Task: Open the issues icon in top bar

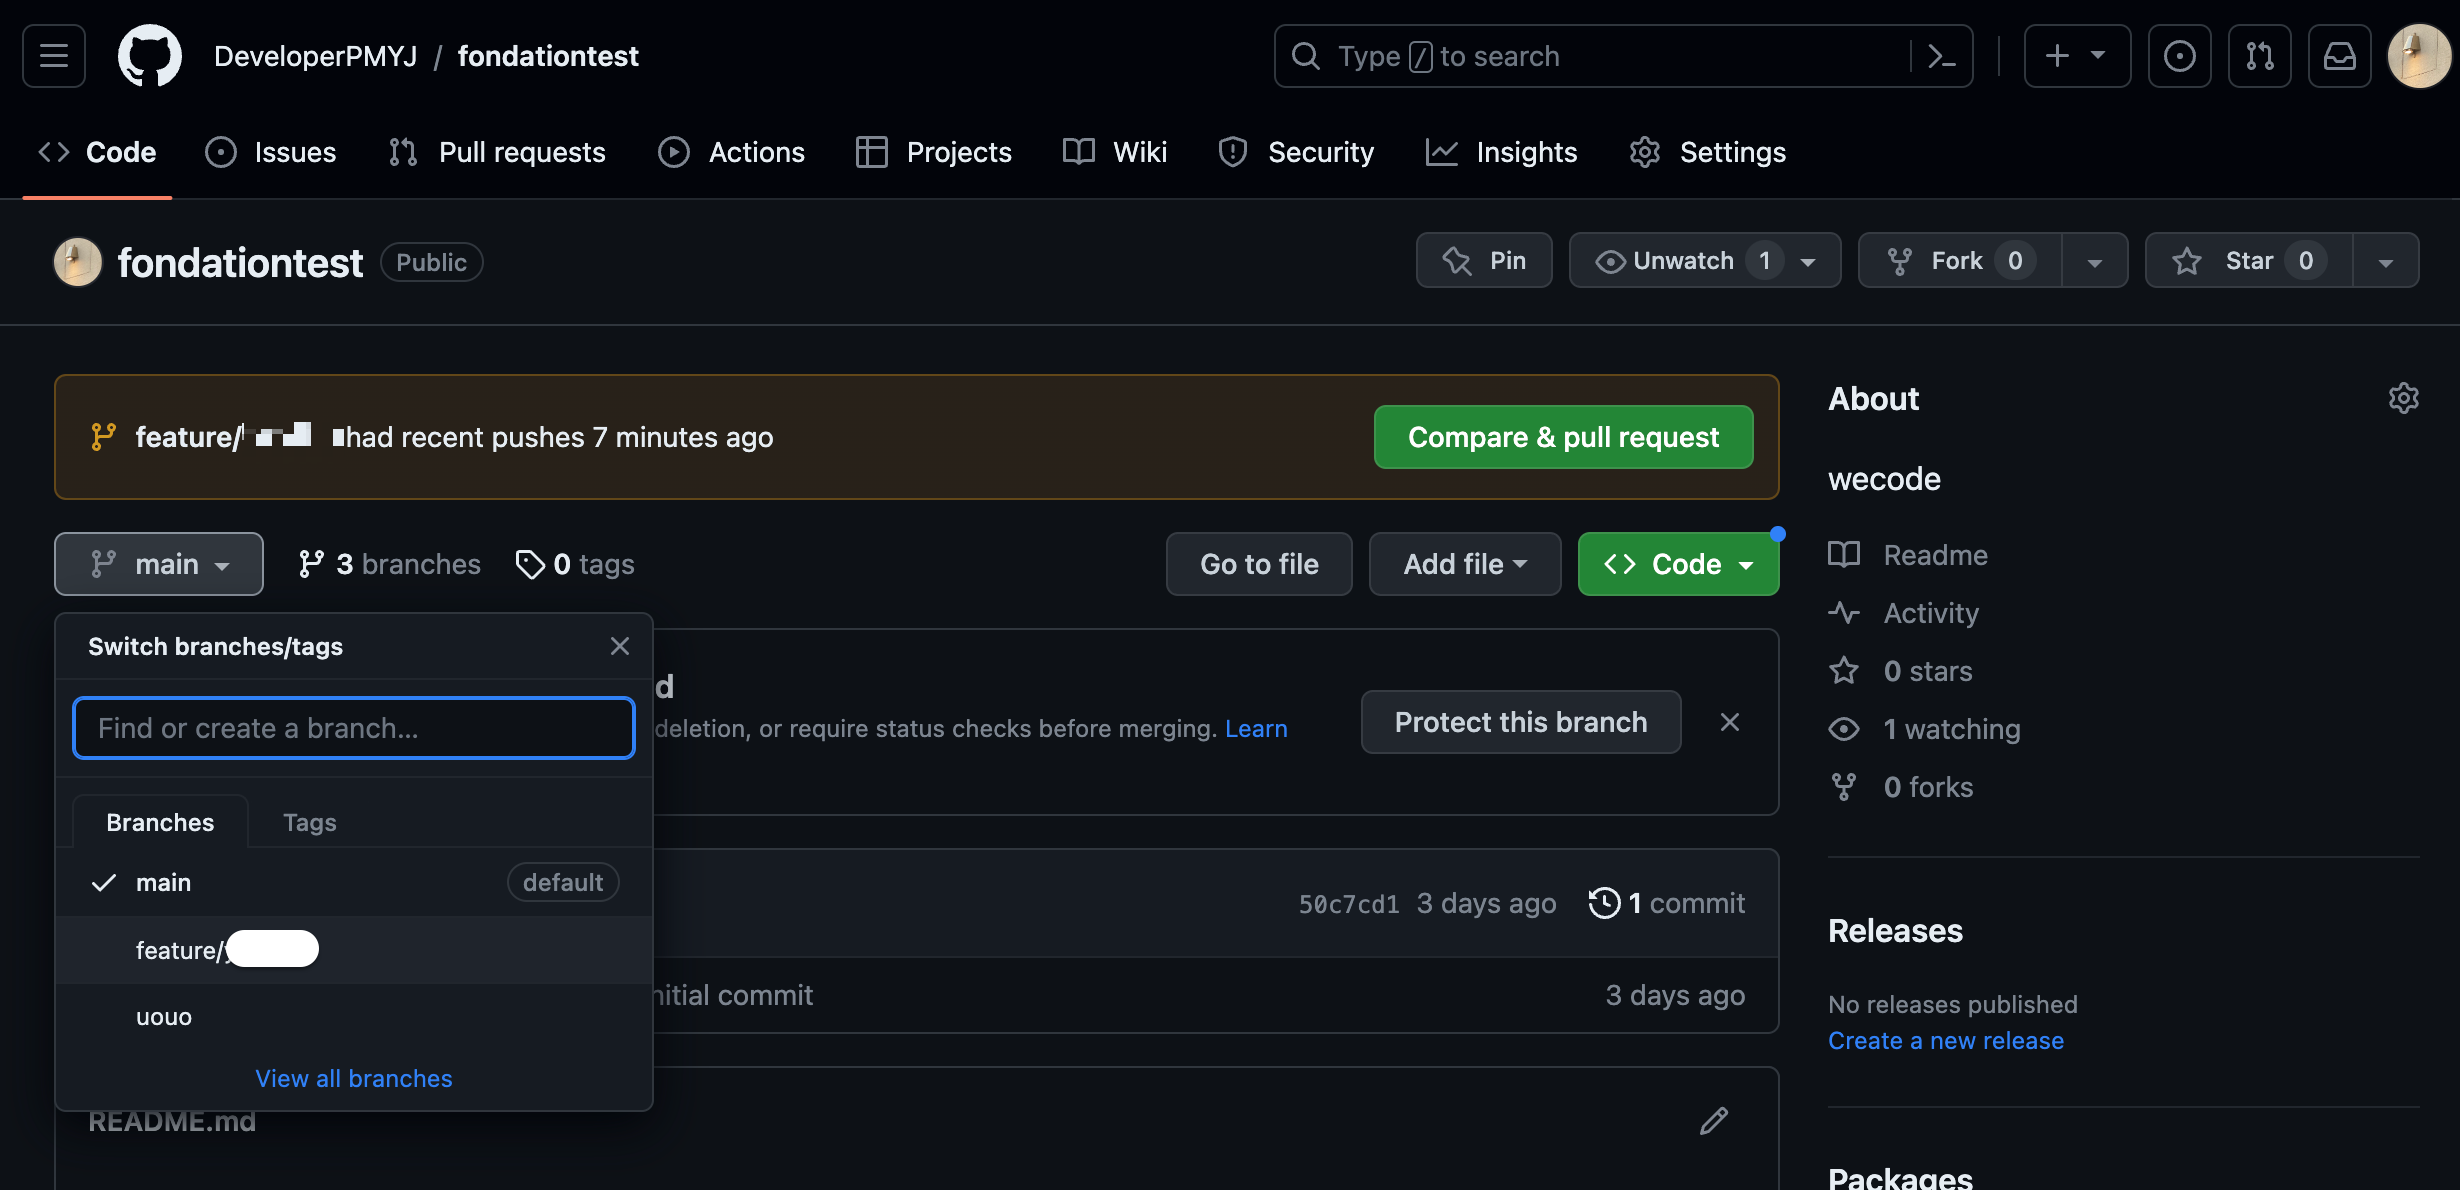Action: (x=2179, y=56)
